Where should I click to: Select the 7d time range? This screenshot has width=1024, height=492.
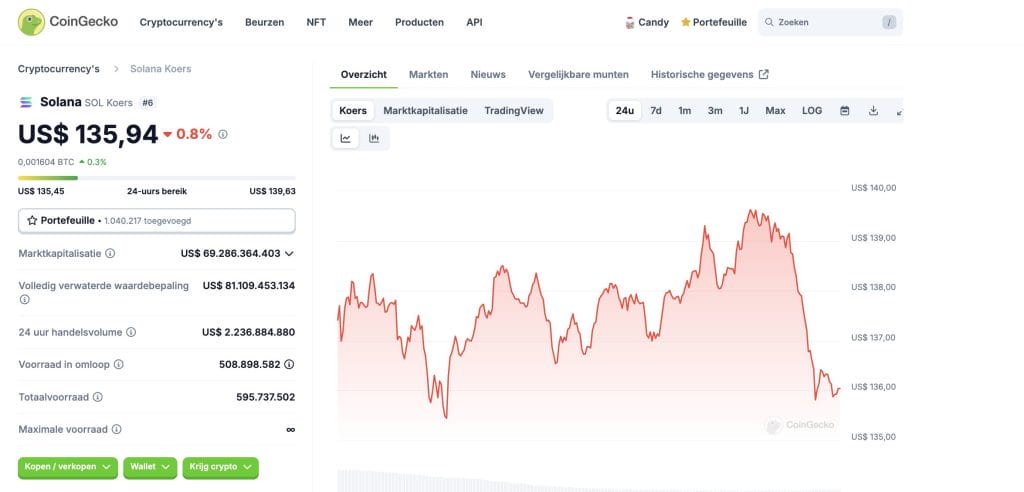click(656, 110)
